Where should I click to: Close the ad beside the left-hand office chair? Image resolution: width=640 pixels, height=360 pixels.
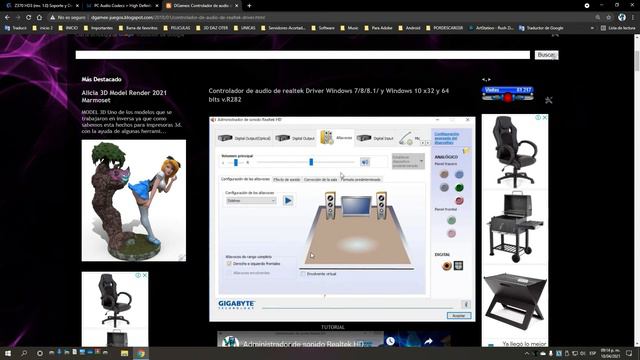[x=144, y=276]
